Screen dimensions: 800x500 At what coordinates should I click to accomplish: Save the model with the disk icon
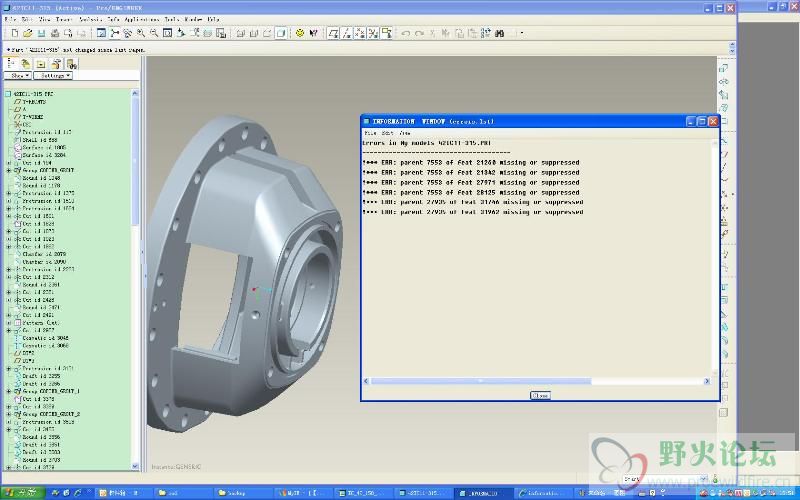pos(41,33)
